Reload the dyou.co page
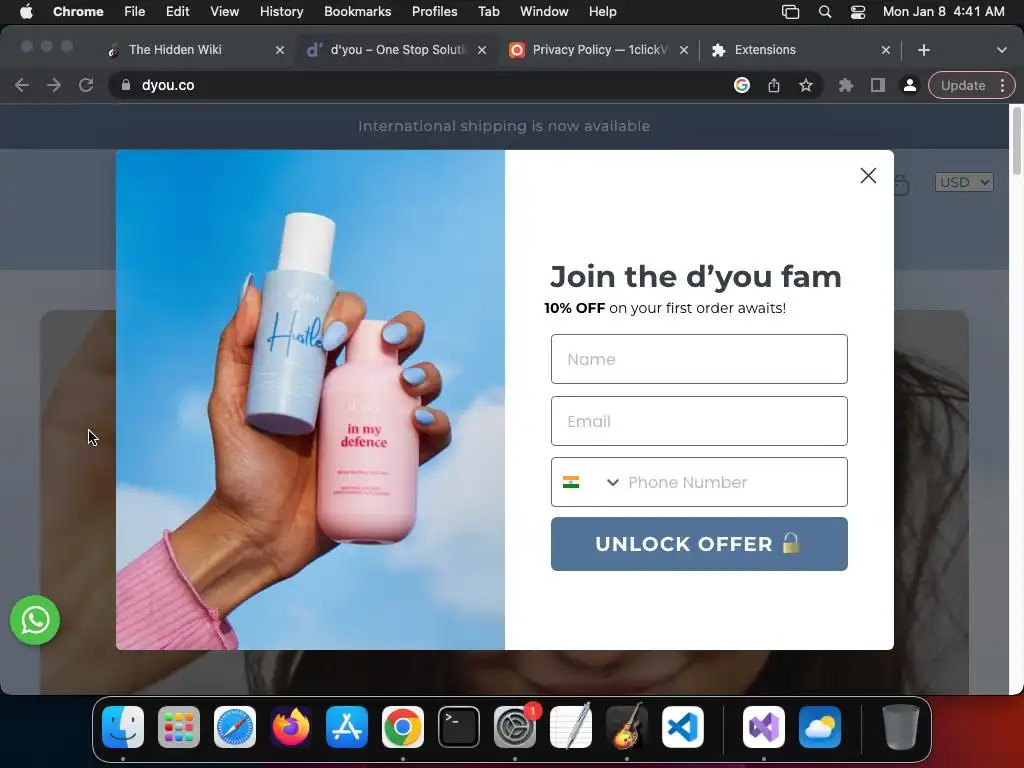The image size is (1024, 768). [86, 85]
